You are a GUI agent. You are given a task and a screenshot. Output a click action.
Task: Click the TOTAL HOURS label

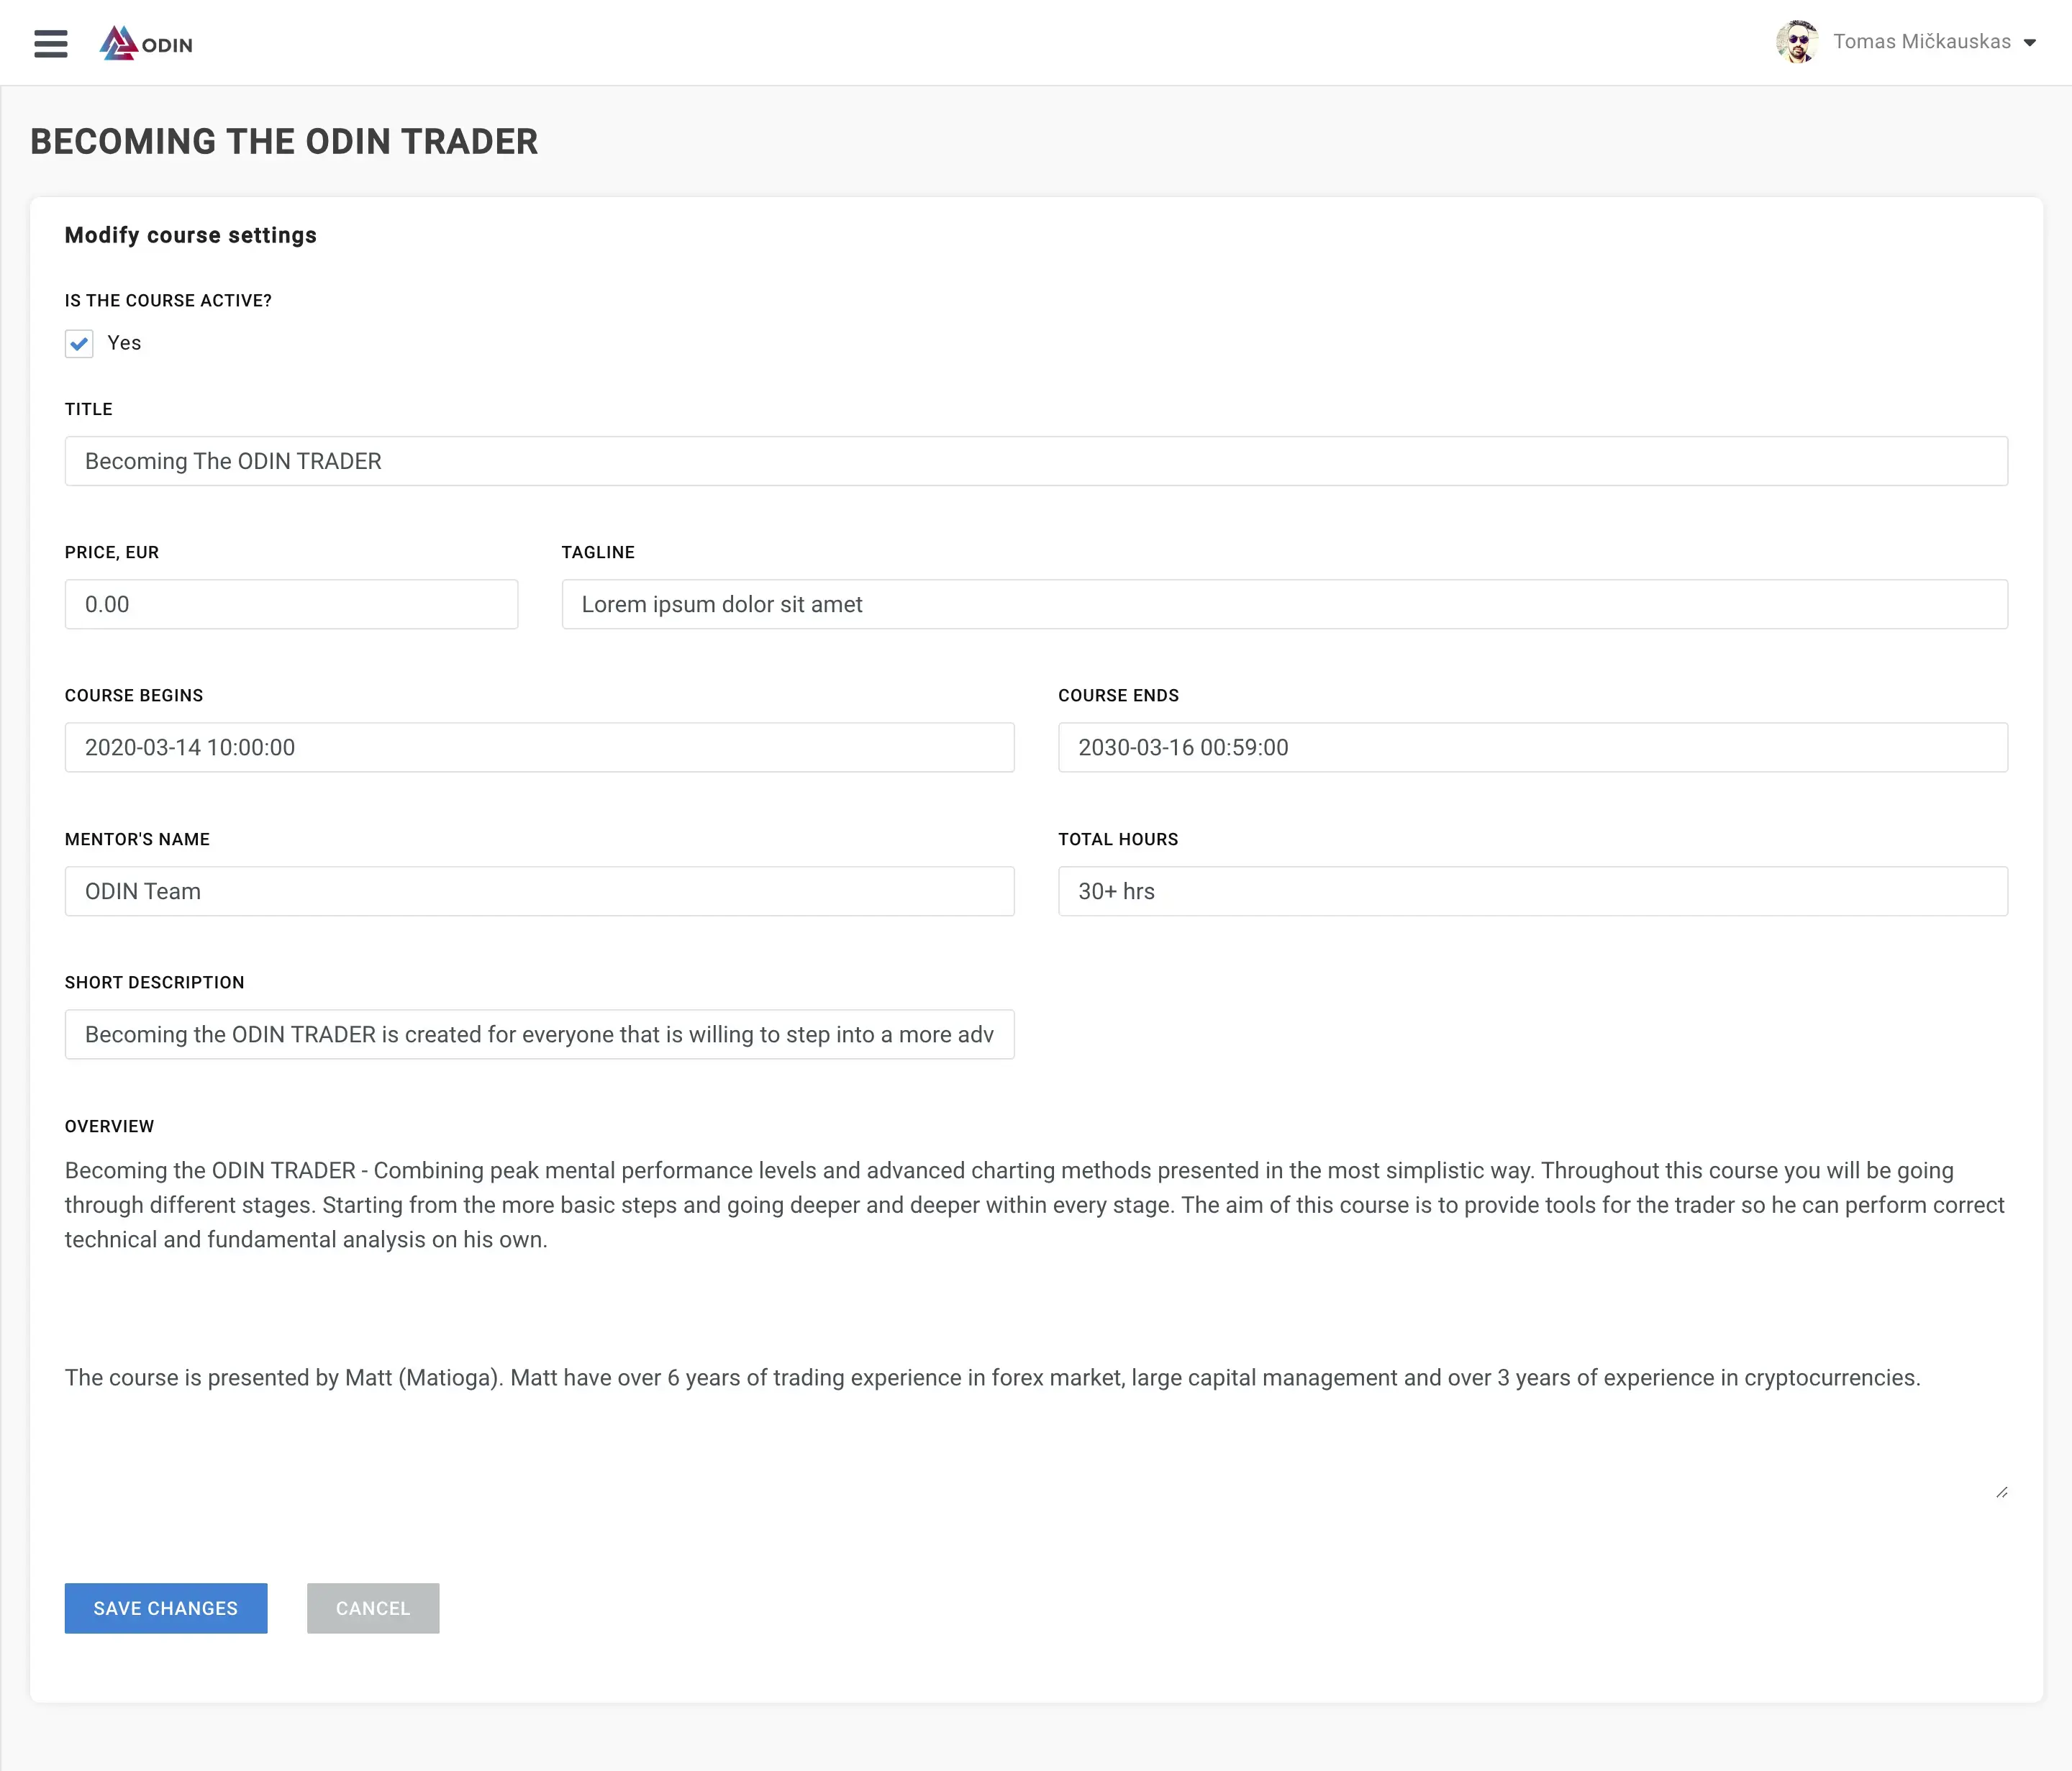[x=1118, y=839]
